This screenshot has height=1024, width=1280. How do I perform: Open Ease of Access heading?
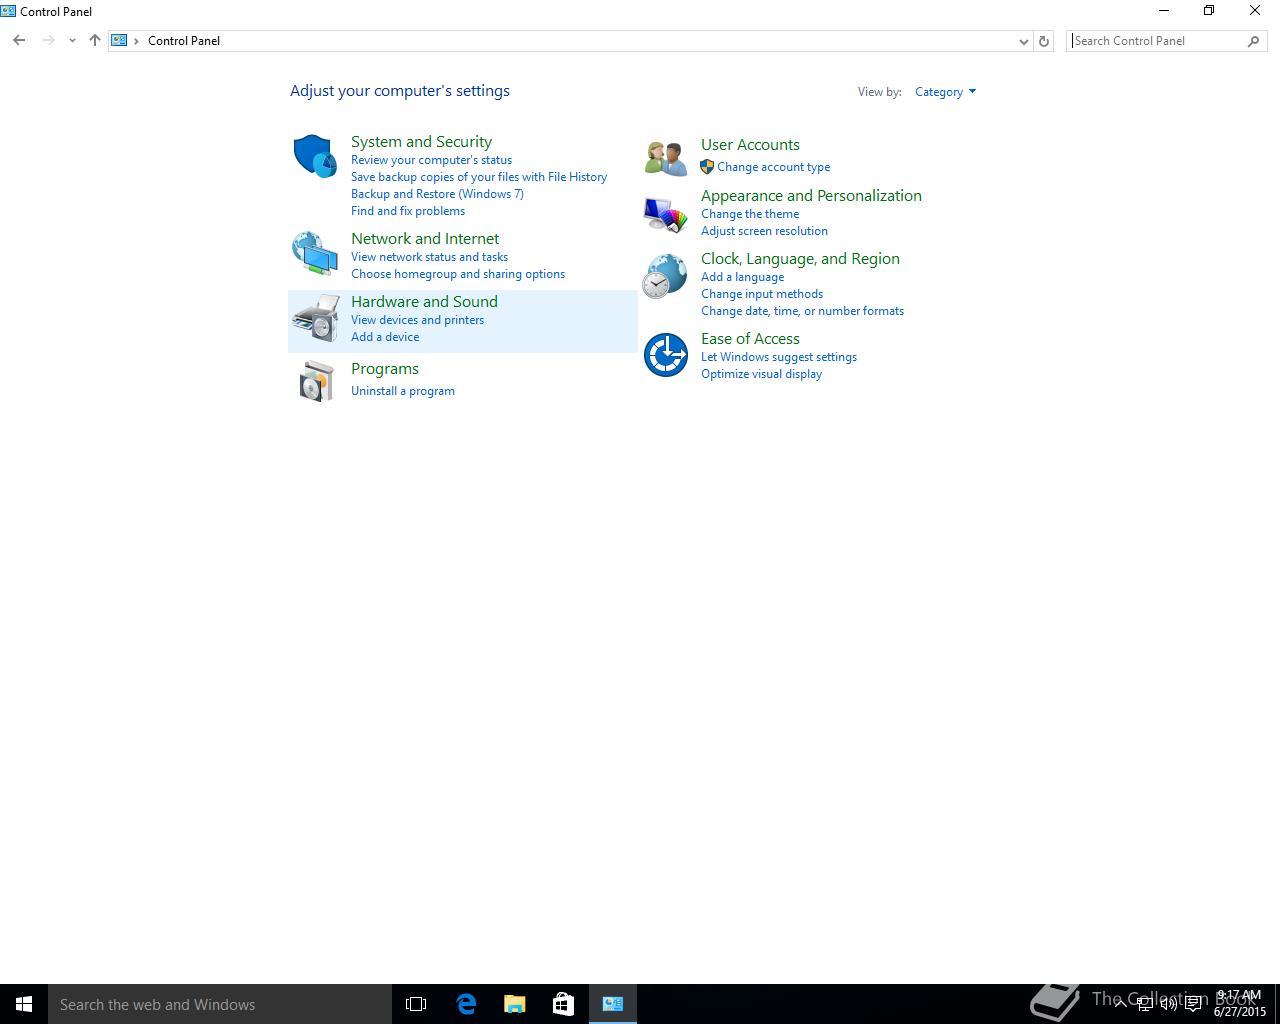pyautogui.click(x=750, y=339)
